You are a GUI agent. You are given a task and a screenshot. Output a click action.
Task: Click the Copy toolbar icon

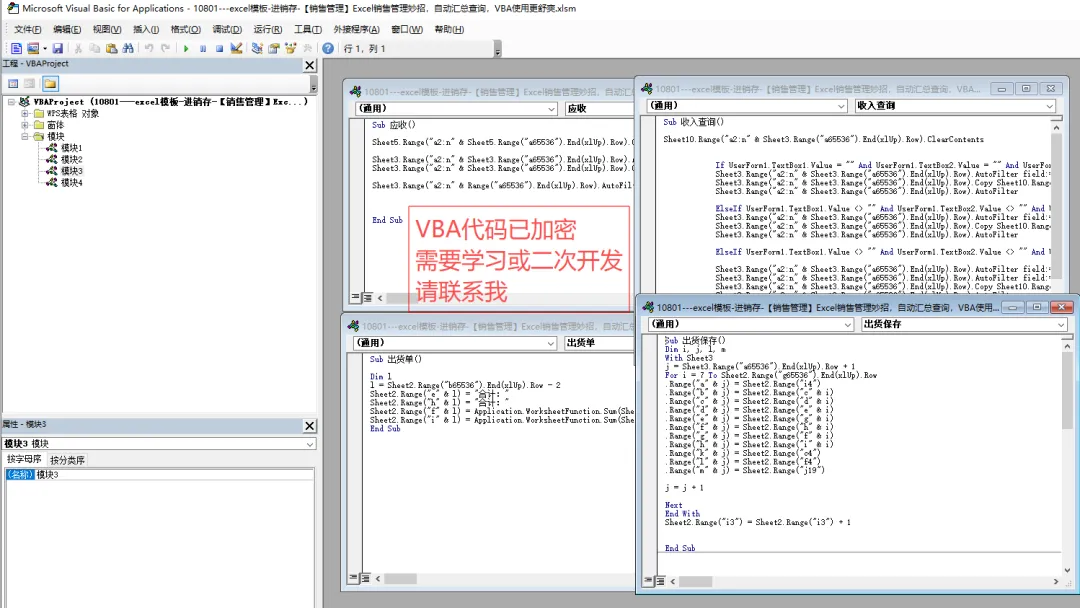coord(94,48)
